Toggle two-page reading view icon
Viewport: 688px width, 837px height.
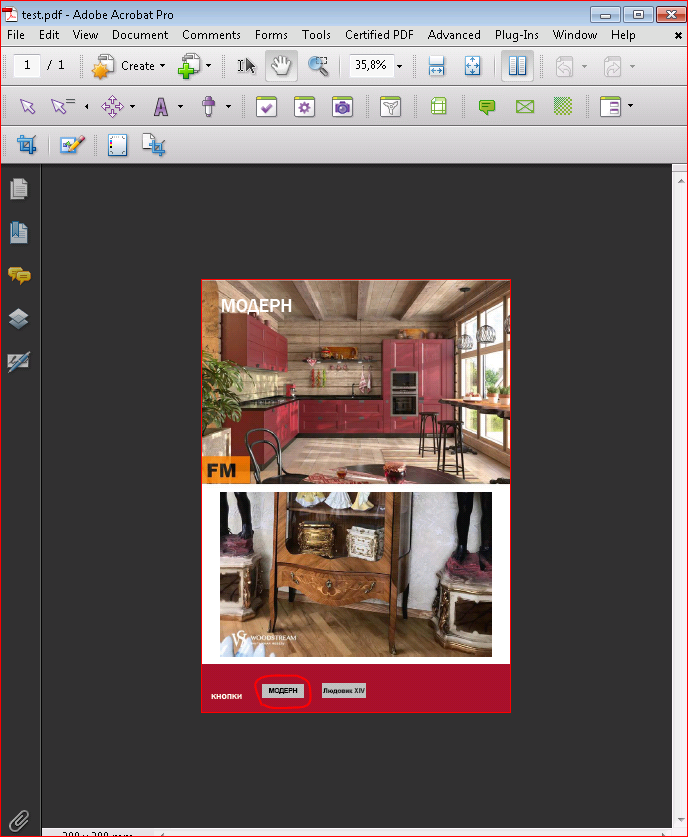coord(517,66)
